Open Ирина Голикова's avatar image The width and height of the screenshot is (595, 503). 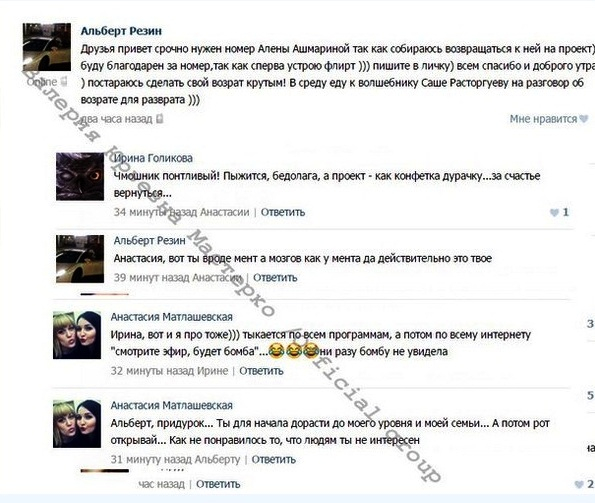80,176
